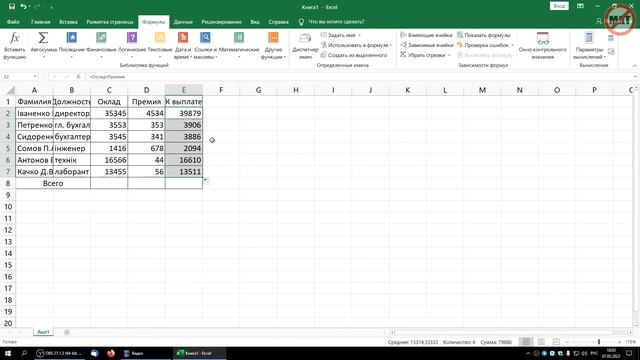
Task: Click the taskbar search magnifier icon
Action: pos(24,353)
